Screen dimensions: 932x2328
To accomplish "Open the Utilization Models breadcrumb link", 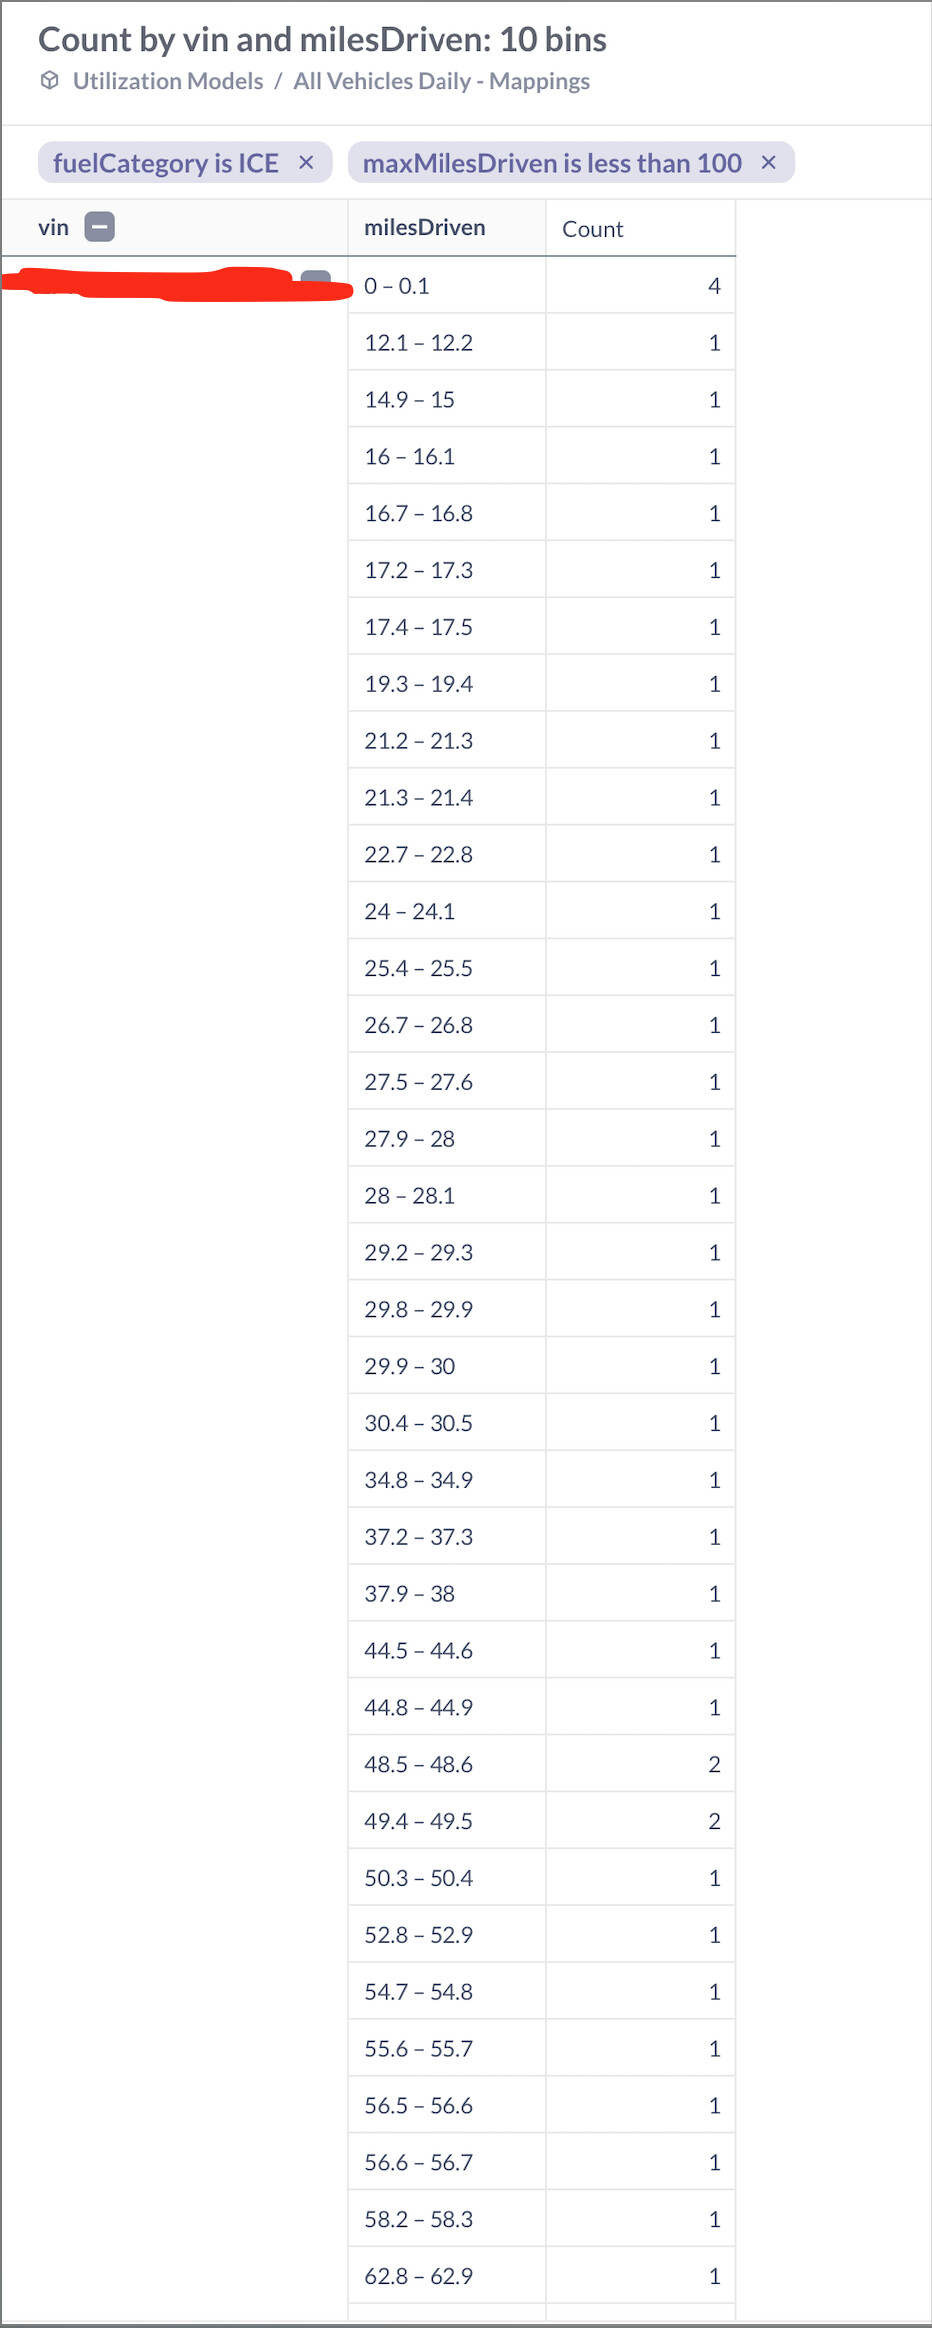I will pos(168,81).
